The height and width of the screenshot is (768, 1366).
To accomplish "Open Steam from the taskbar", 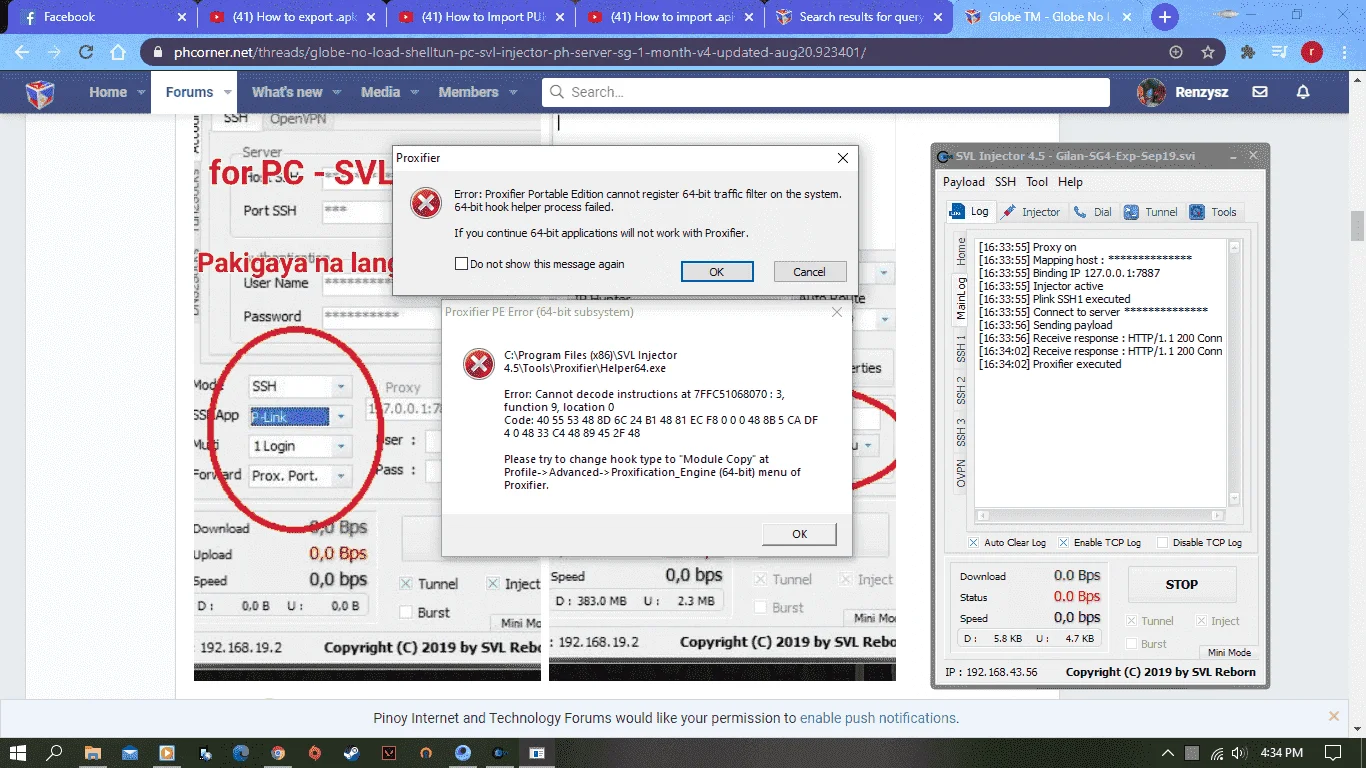I will (351, 752).
